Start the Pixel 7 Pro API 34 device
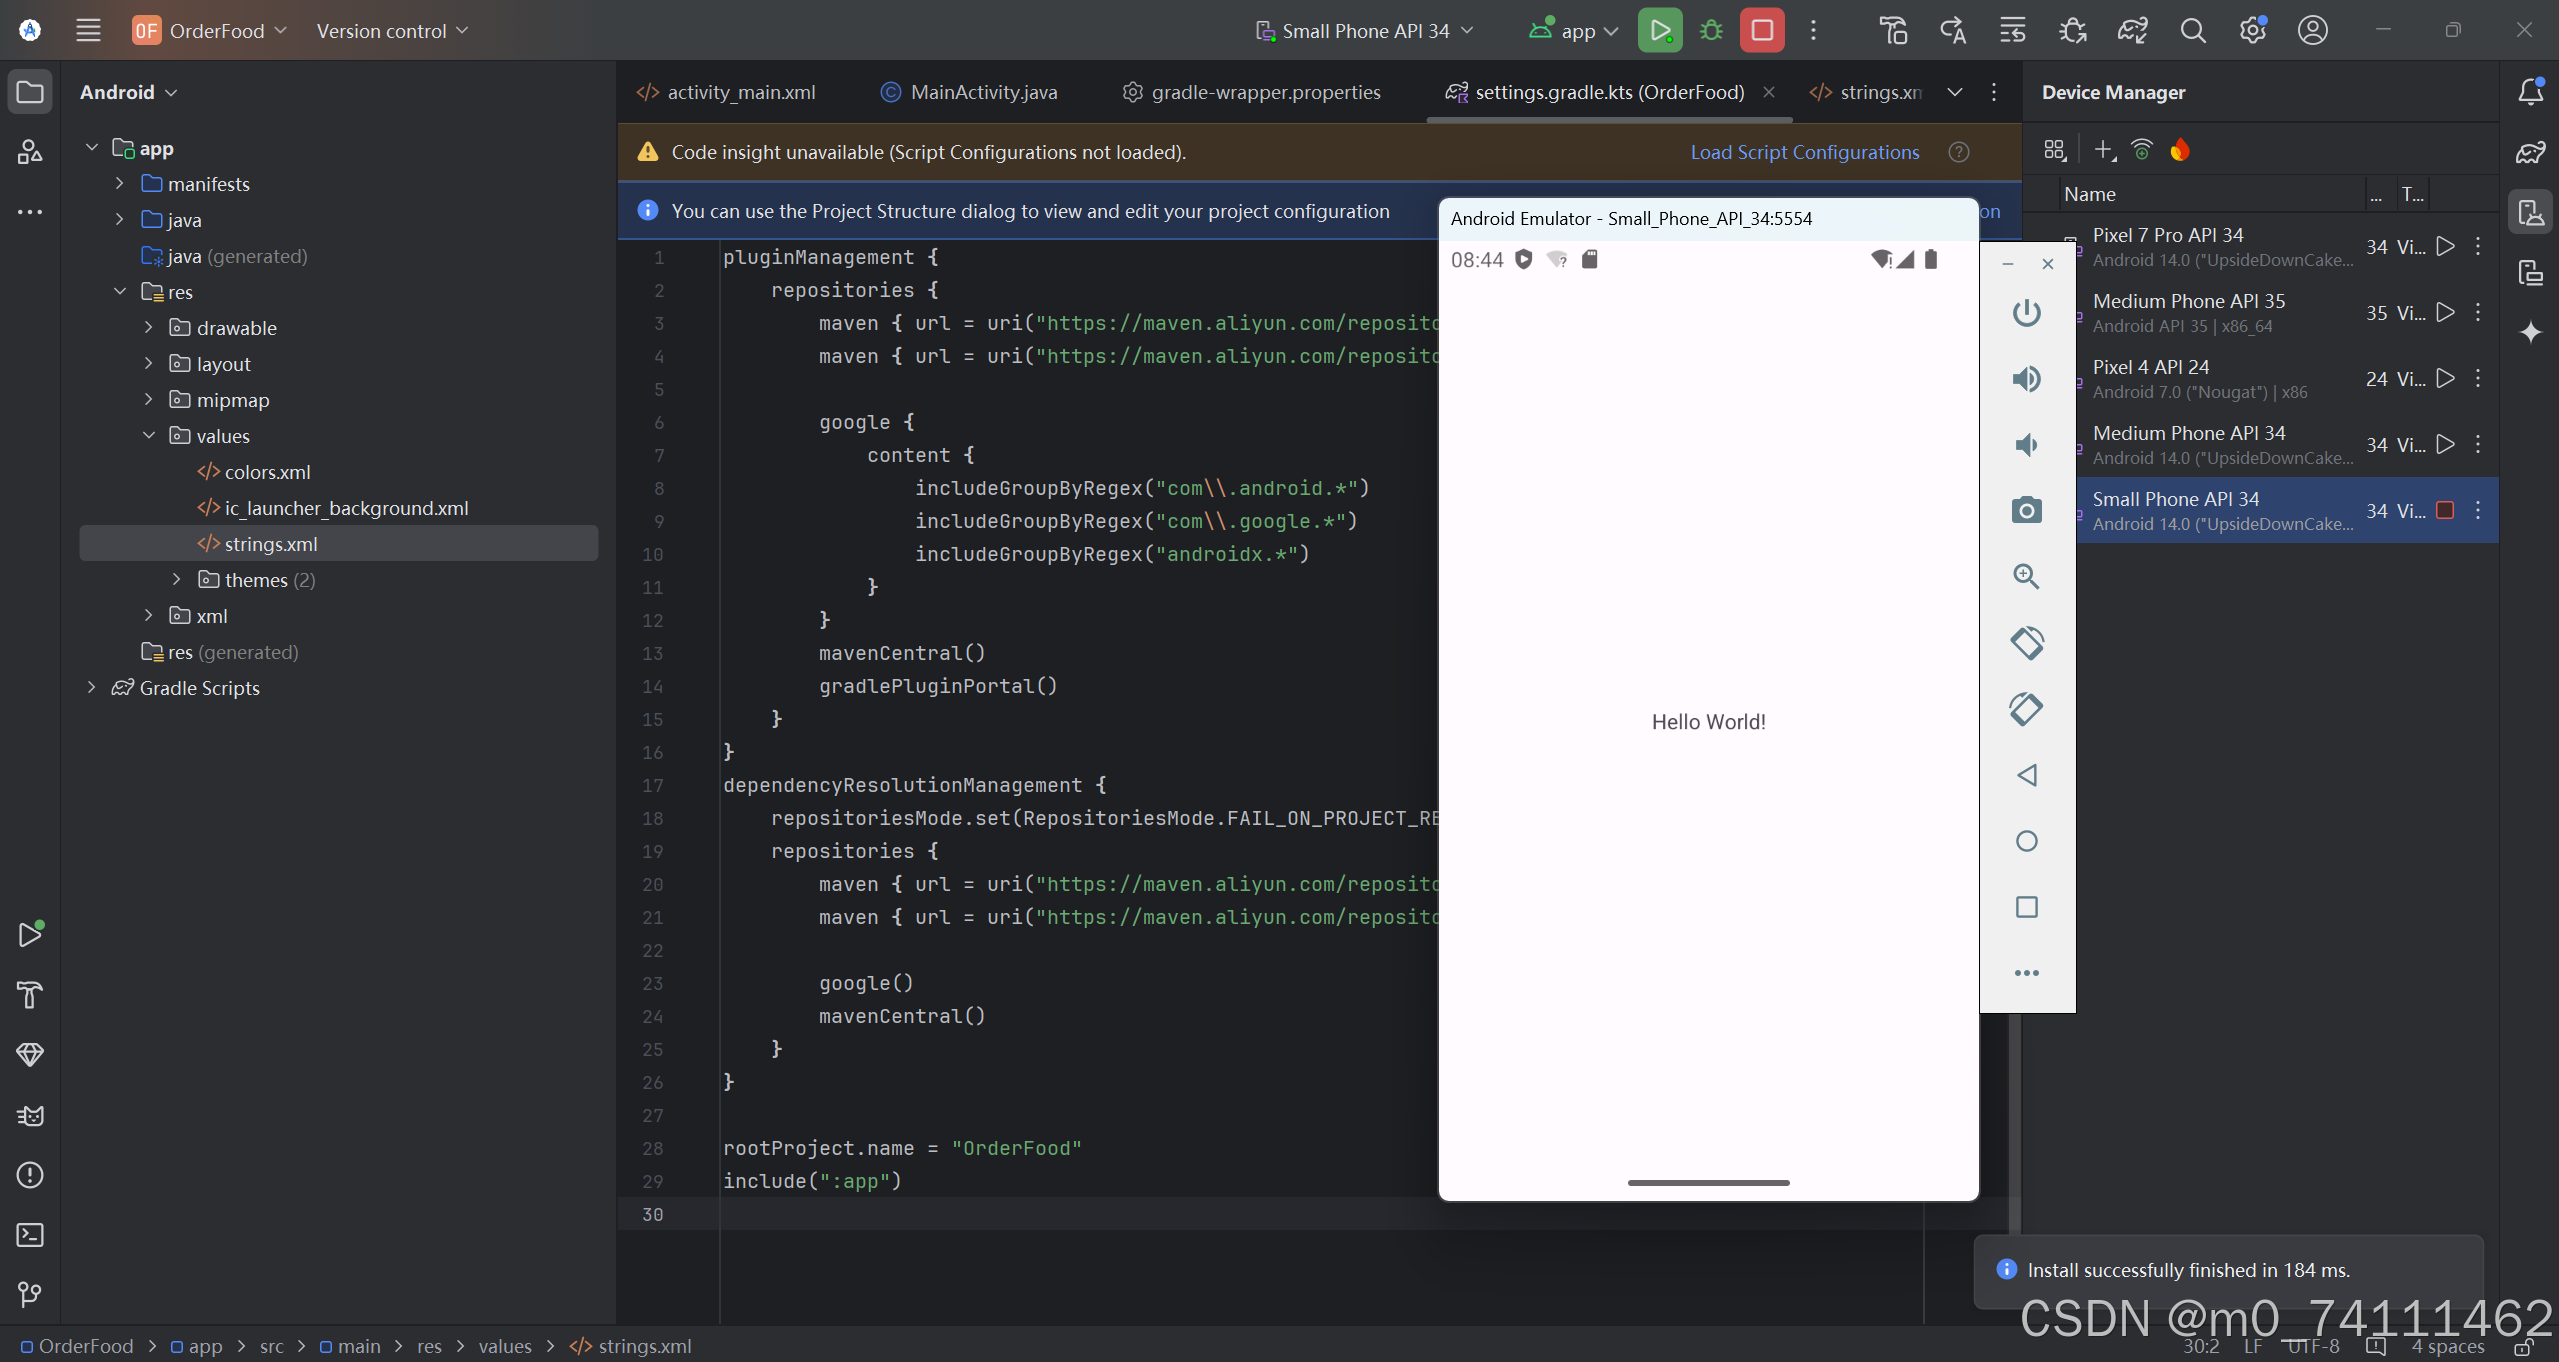 click(x=2445, y=246)
